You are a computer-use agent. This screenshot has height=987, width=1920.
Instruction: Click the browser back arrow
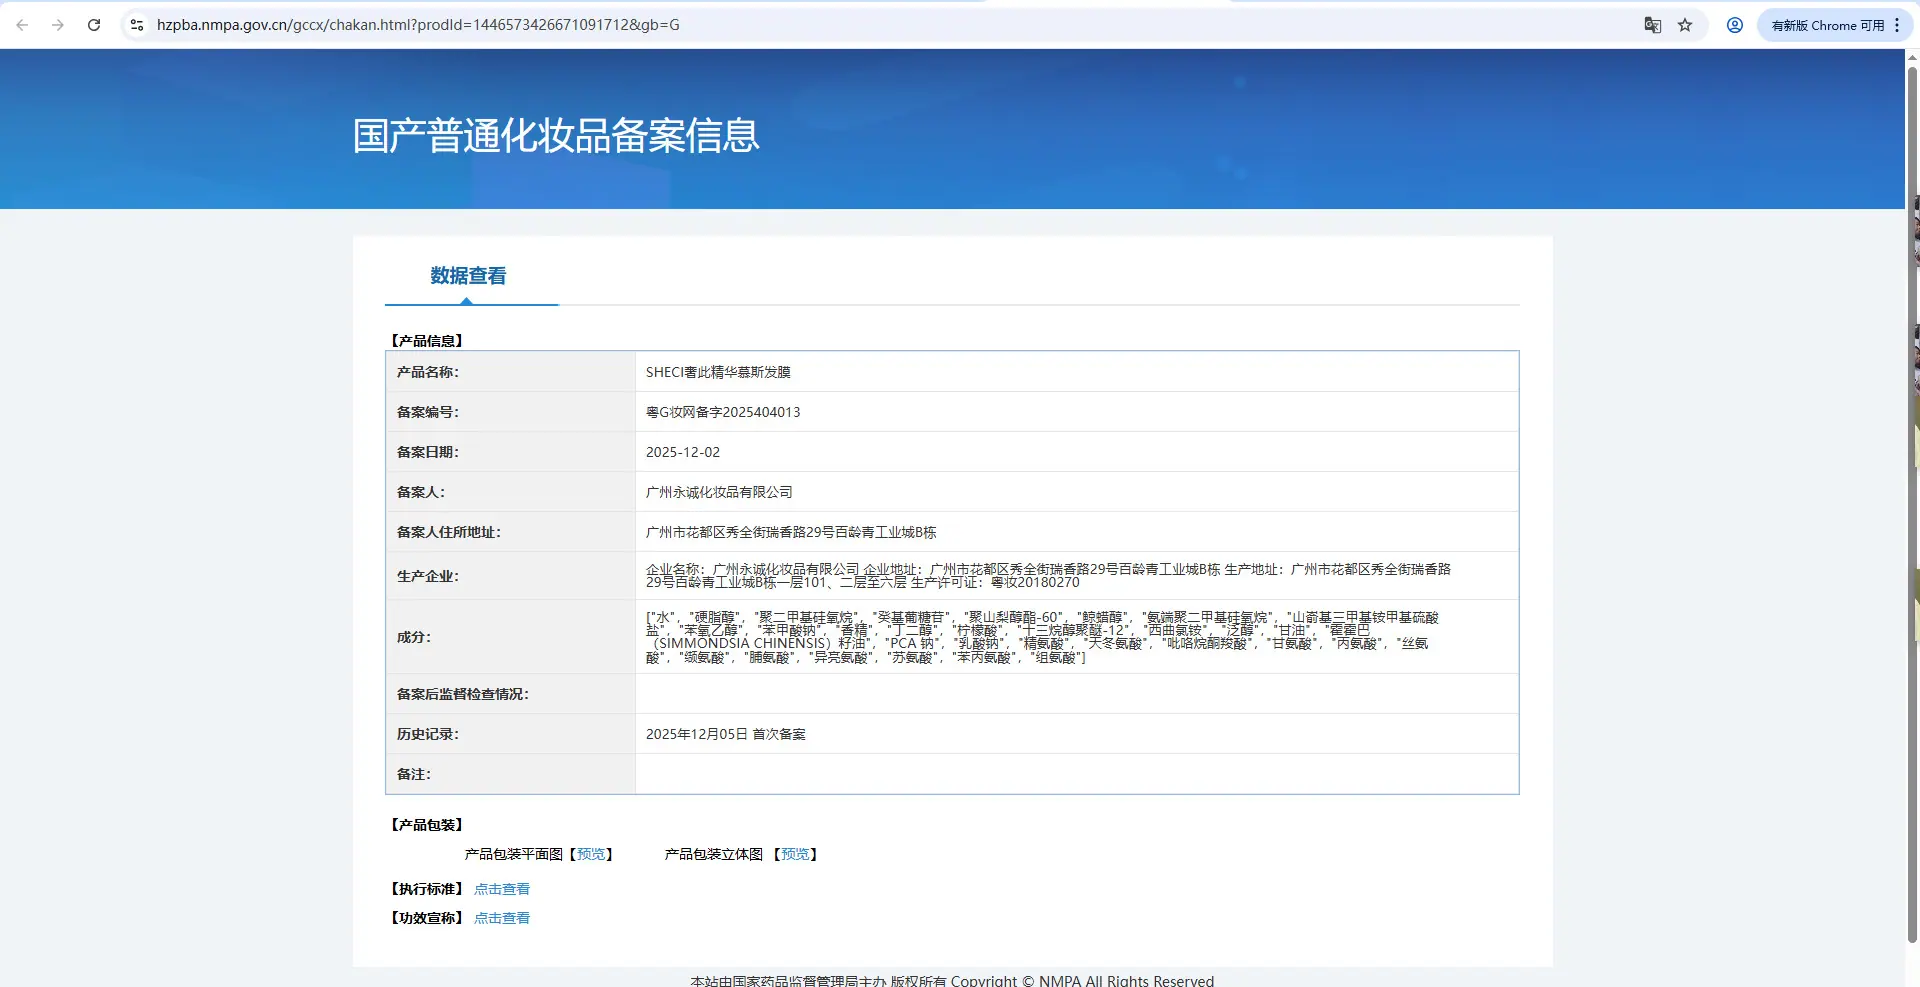coord(22,25)
